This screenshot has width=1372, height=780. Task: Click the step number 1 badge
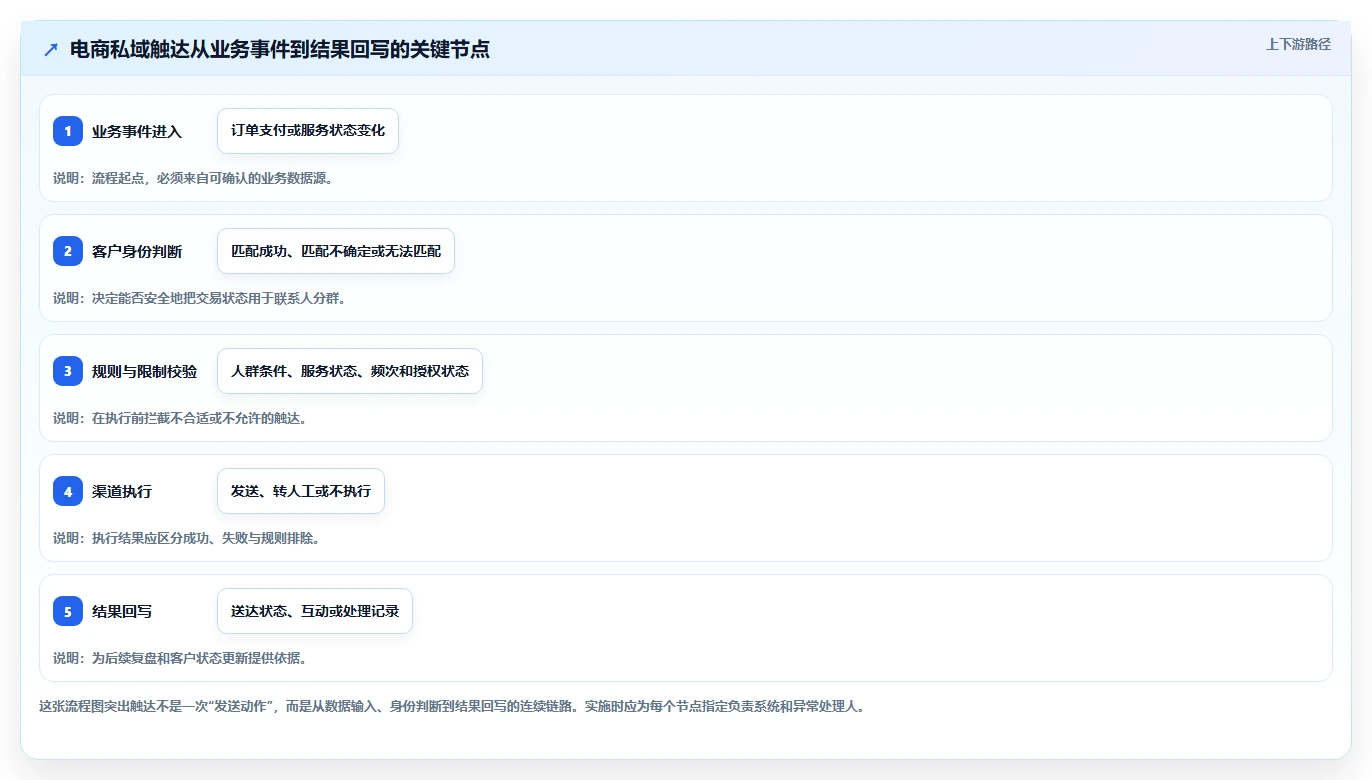[x=68, y=131]
